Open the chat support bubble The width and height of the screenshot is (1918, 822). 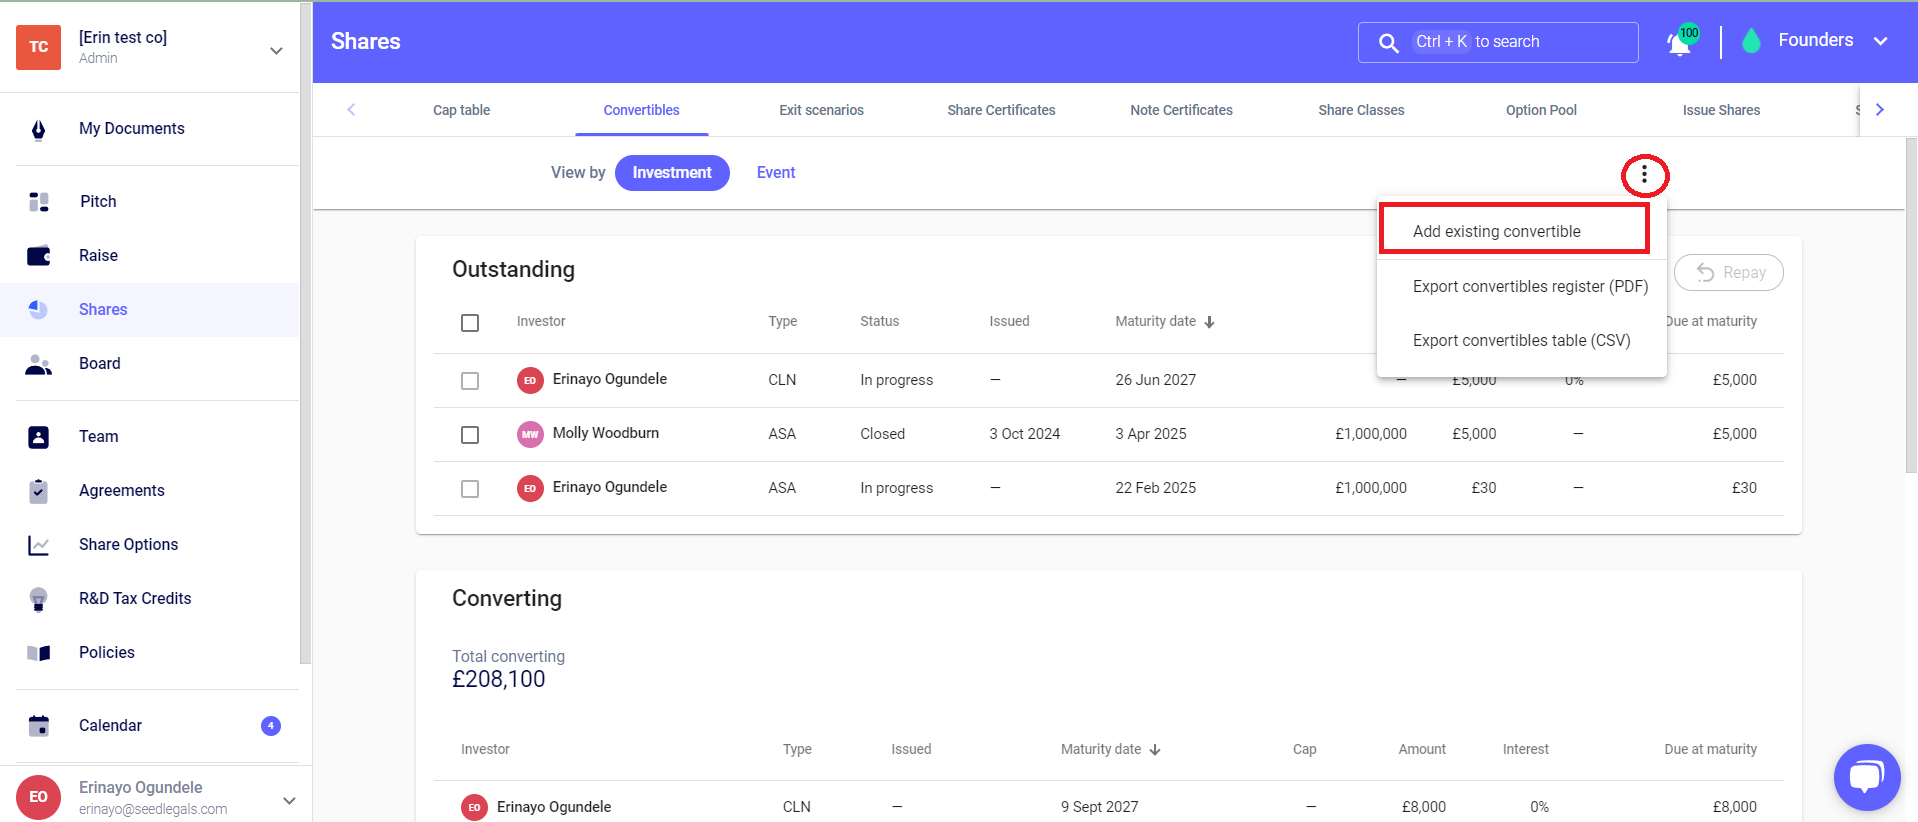[1866, 777]
